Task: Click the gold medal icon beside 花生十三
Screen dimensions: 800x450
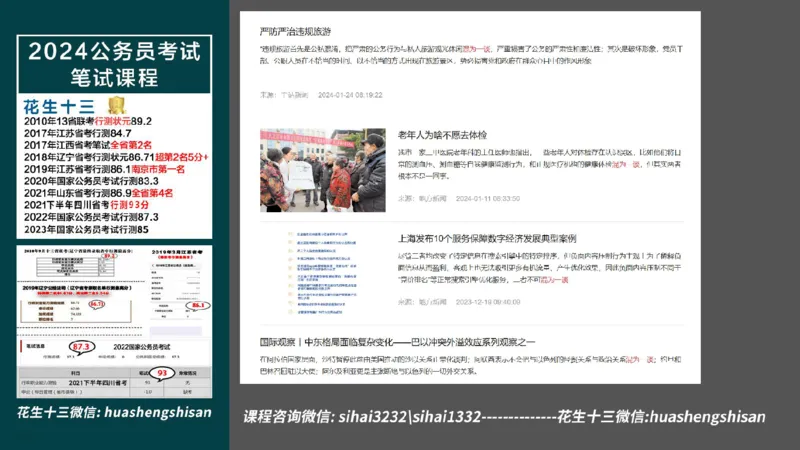Action: pos(116,106)
